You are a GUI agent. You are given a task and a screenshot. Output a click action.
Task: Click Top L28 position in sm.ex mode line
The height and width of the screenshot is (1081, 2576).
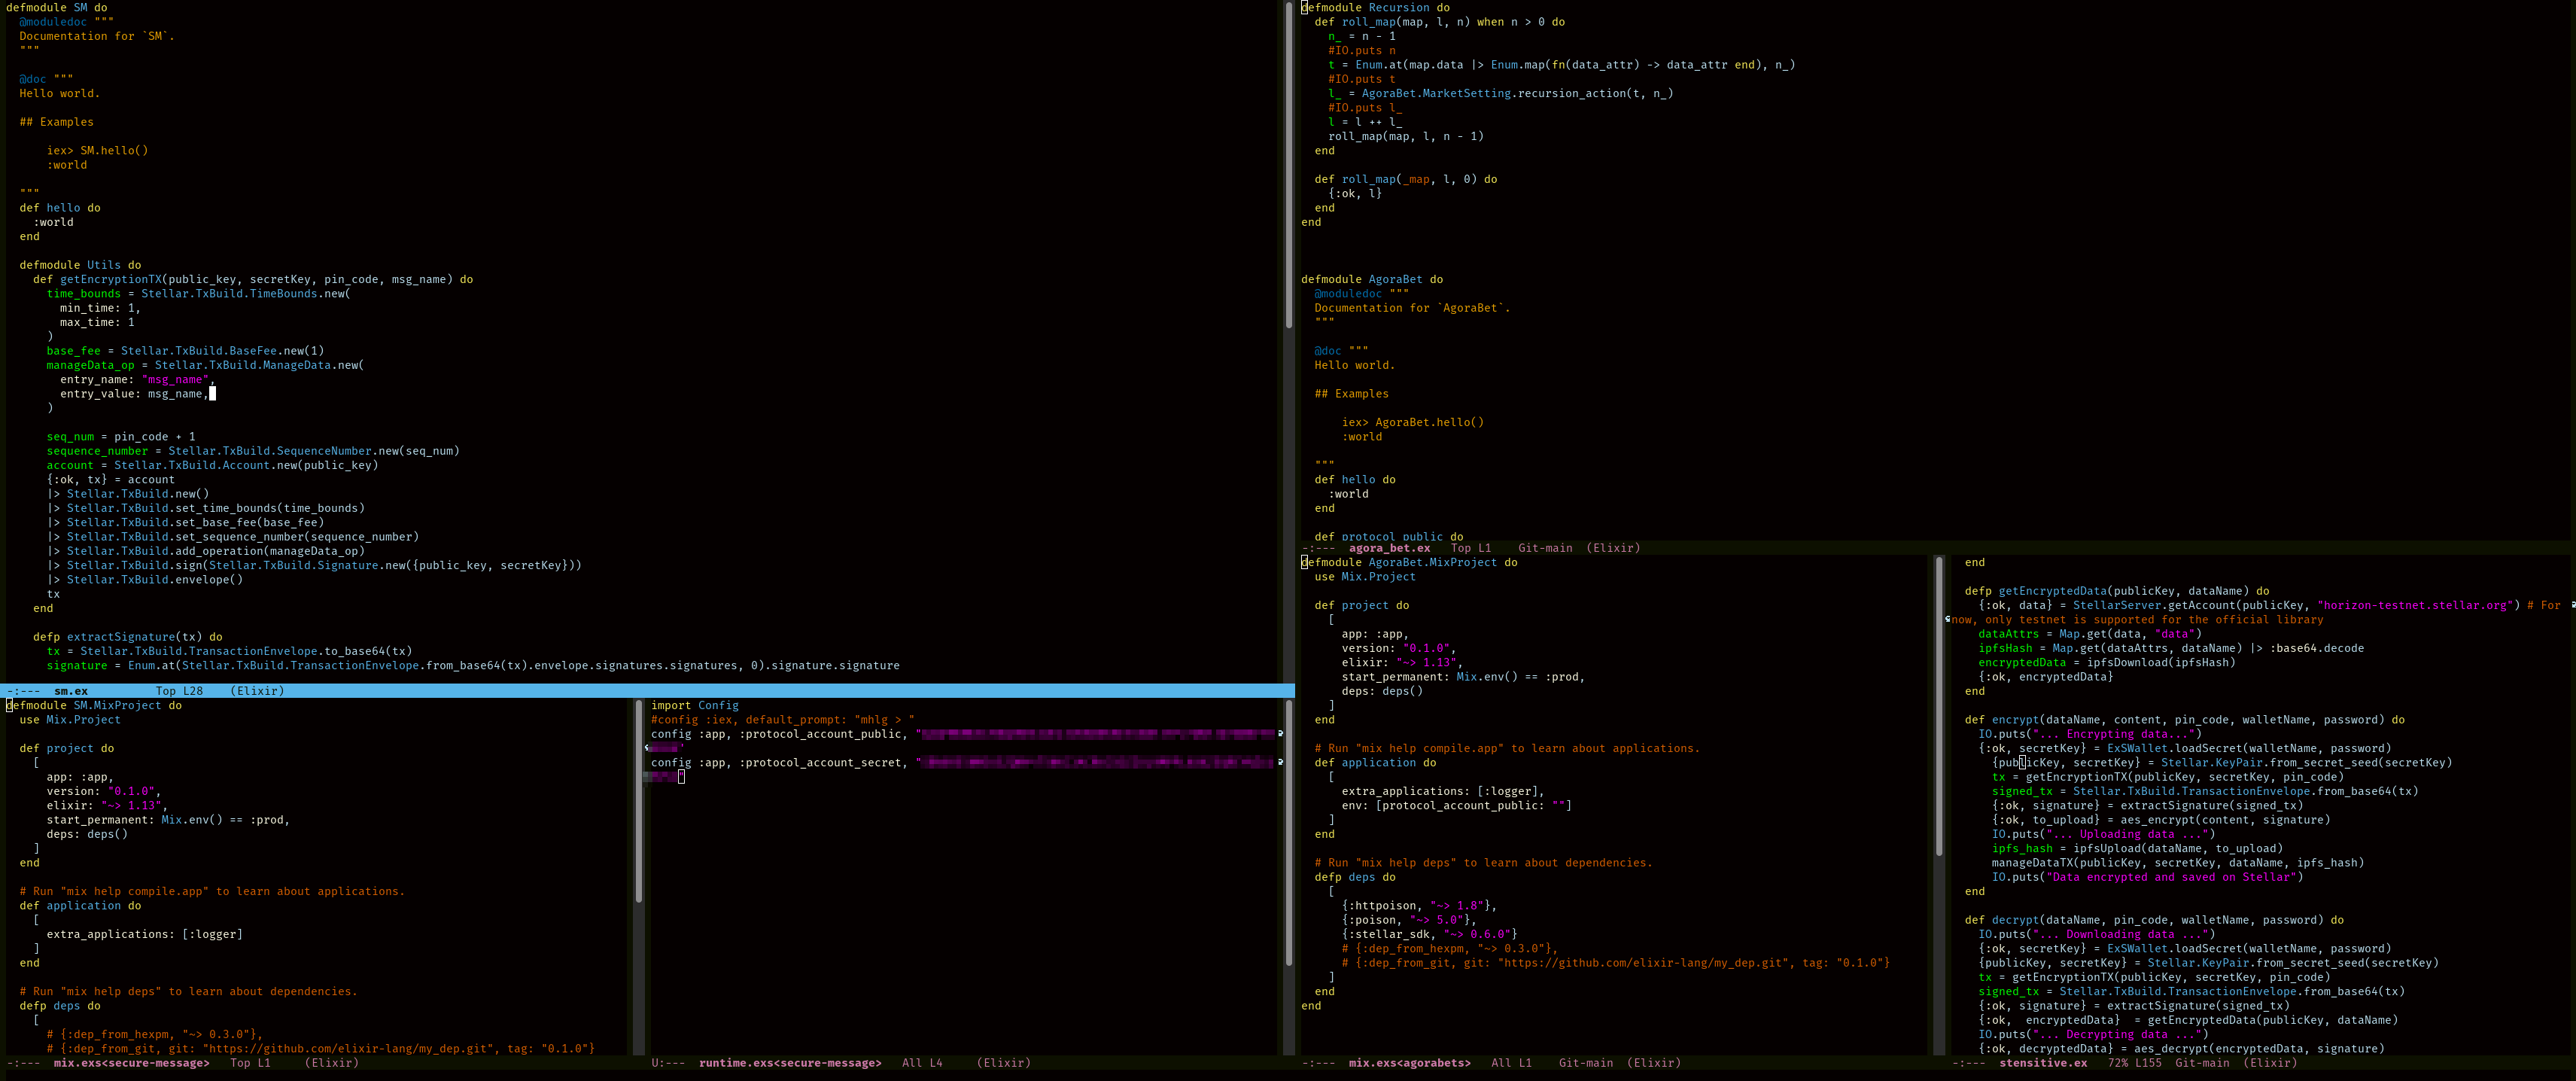tap(179, 691)
